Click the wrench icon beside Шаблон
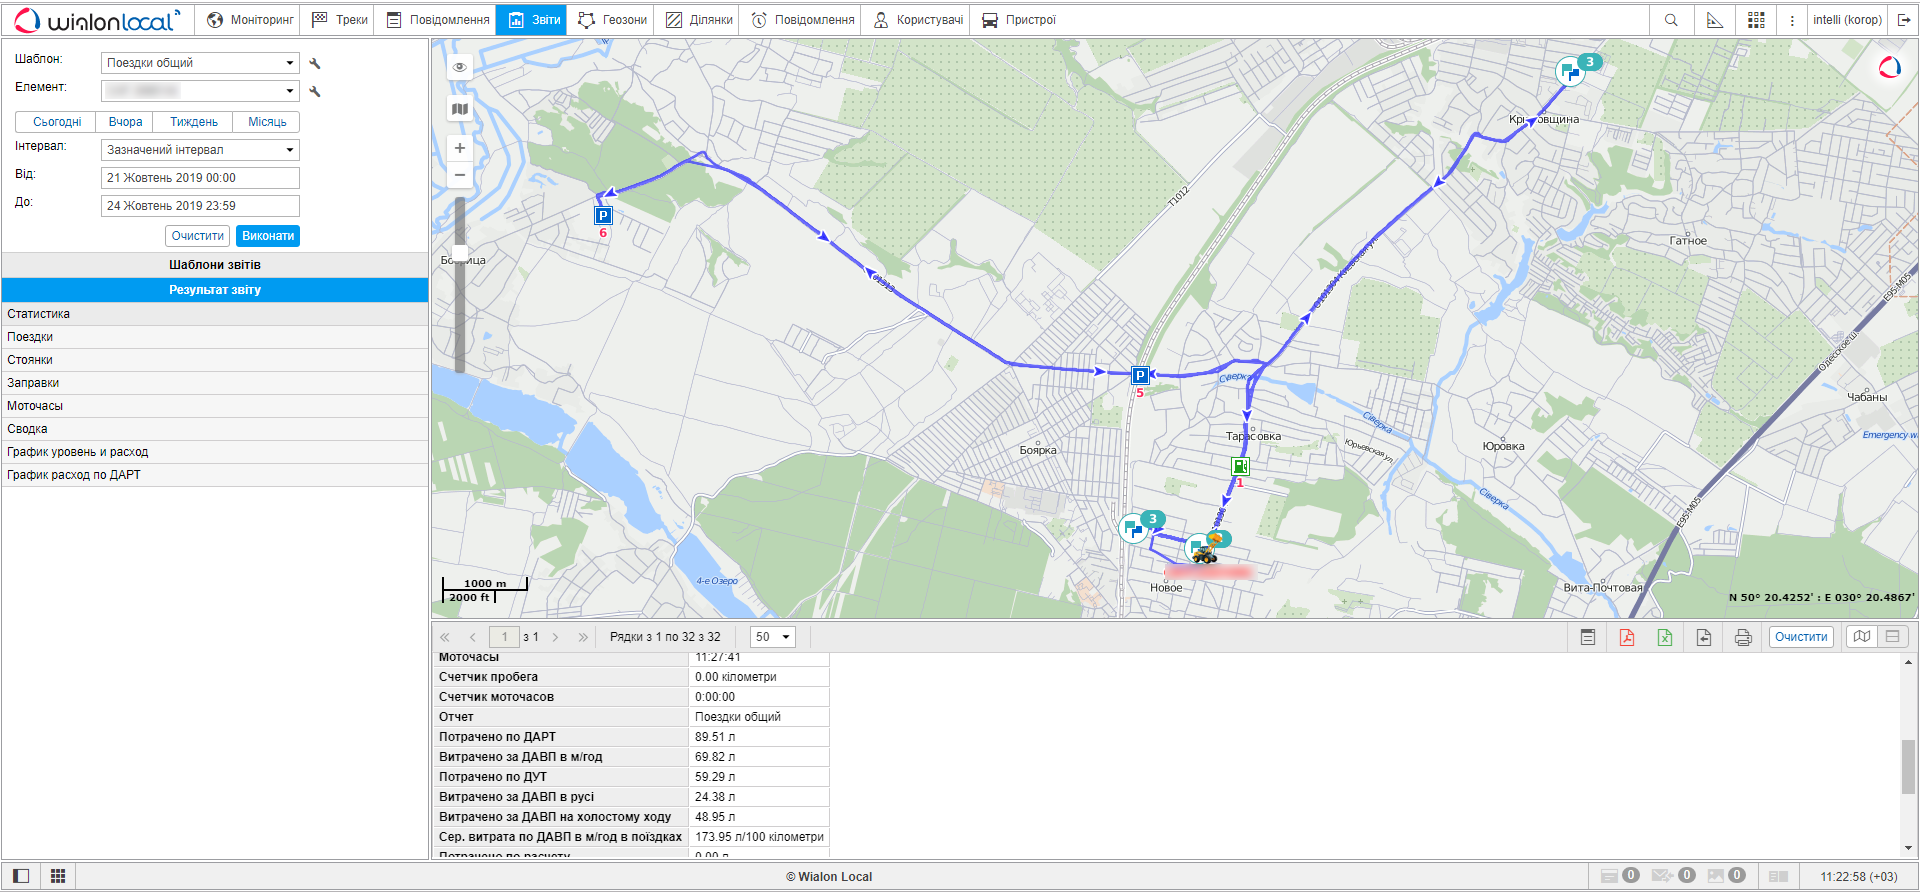1920x892 pixels. (x=315, y=63)
